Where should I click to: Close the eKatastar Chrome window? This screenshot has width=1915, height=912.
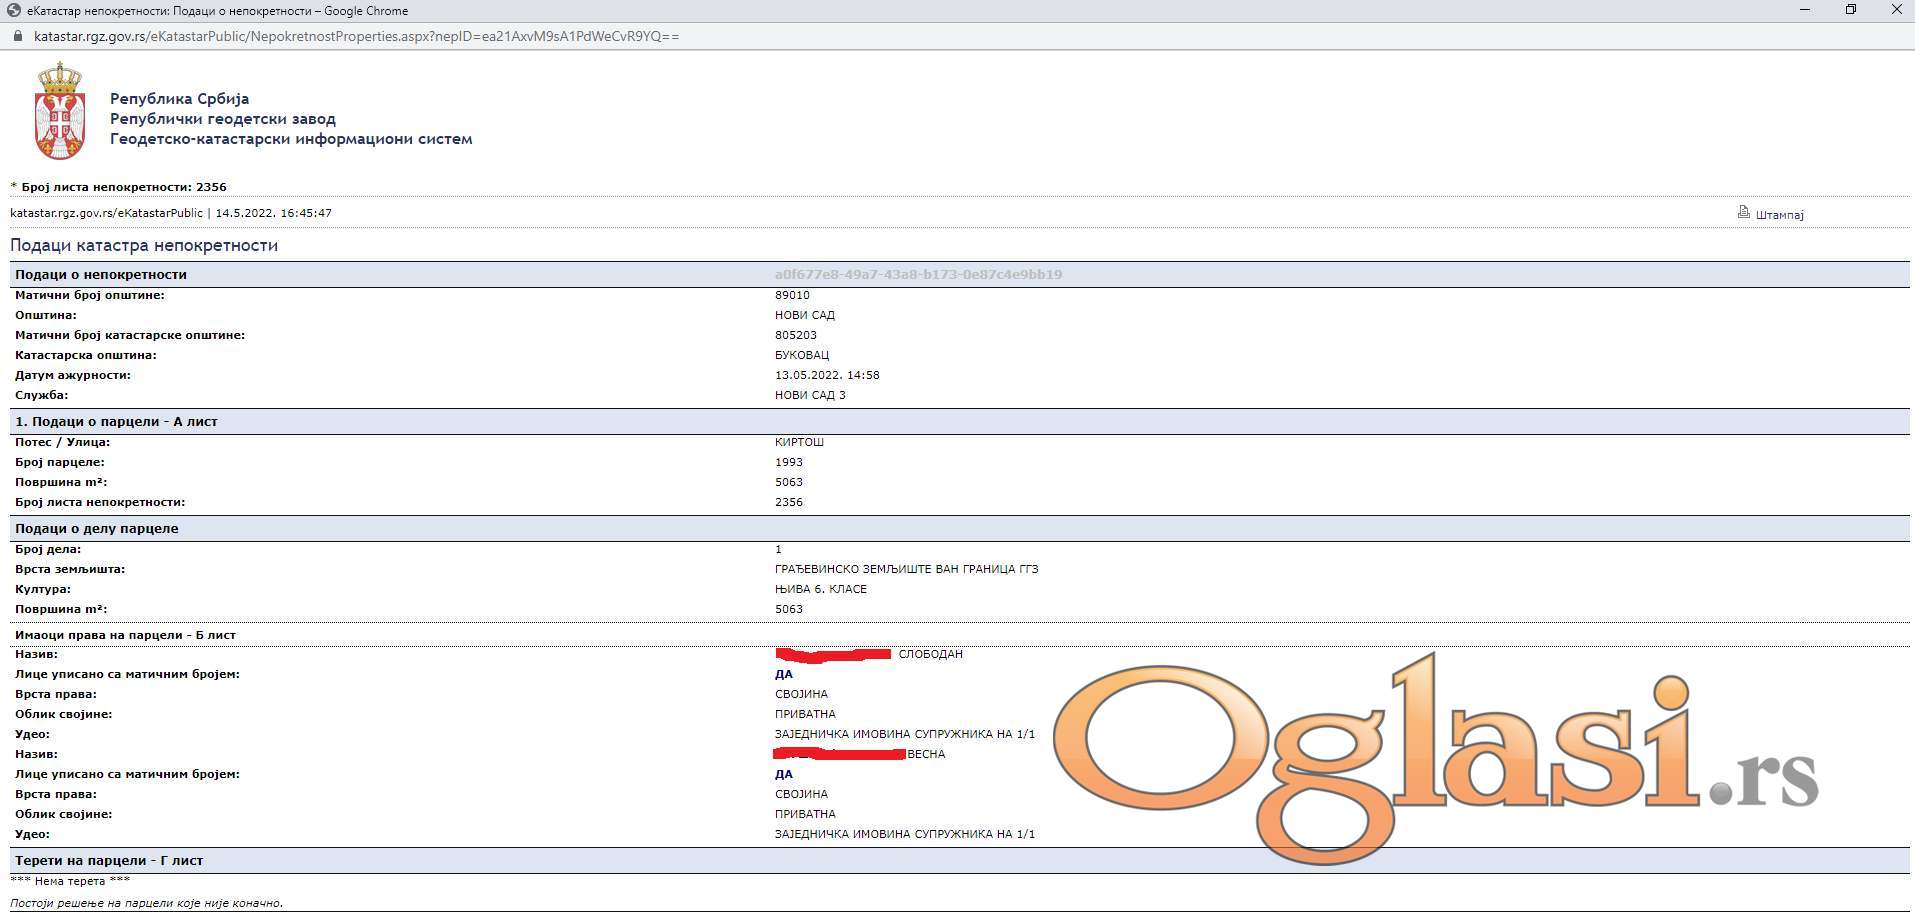click(1896, 10)
